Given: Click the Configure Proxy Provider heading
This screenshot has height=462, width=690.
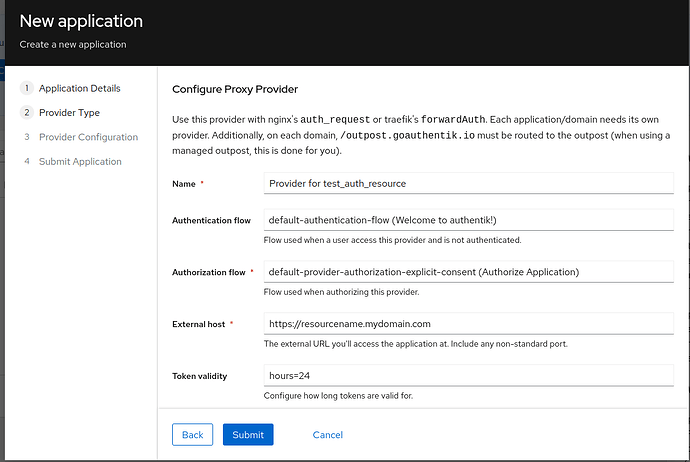Looking at the screenshot, I should (x=235, y=89).
